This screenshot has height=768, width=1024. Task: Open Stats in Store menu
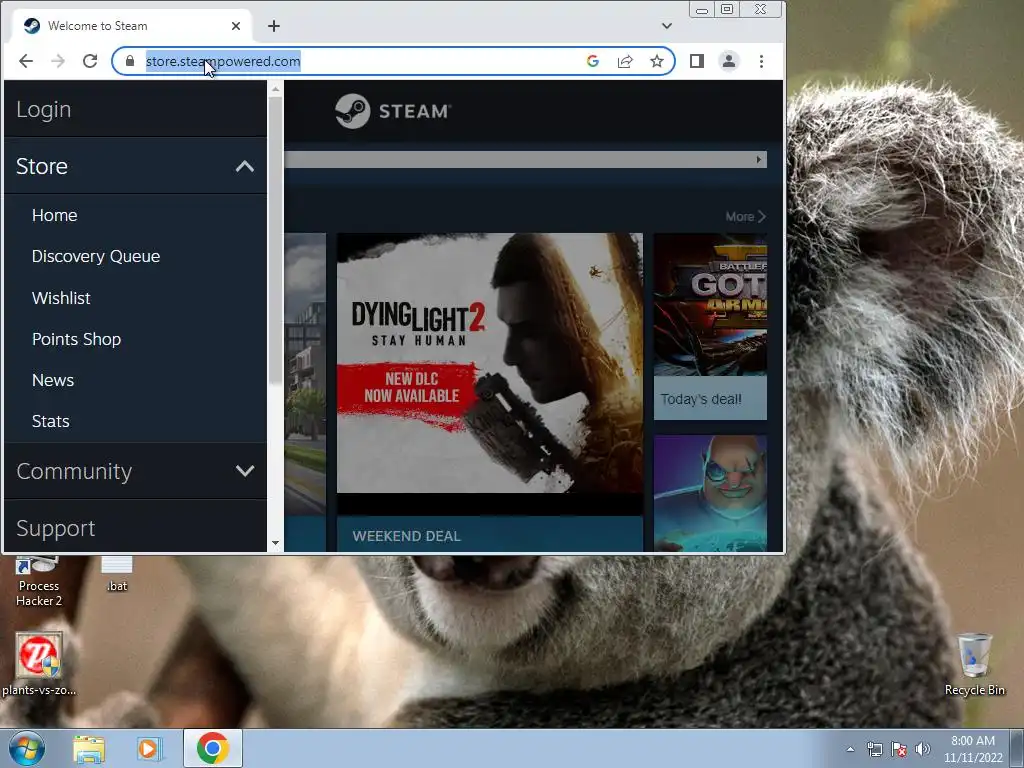pyautogui.click(x=51, y=421)
